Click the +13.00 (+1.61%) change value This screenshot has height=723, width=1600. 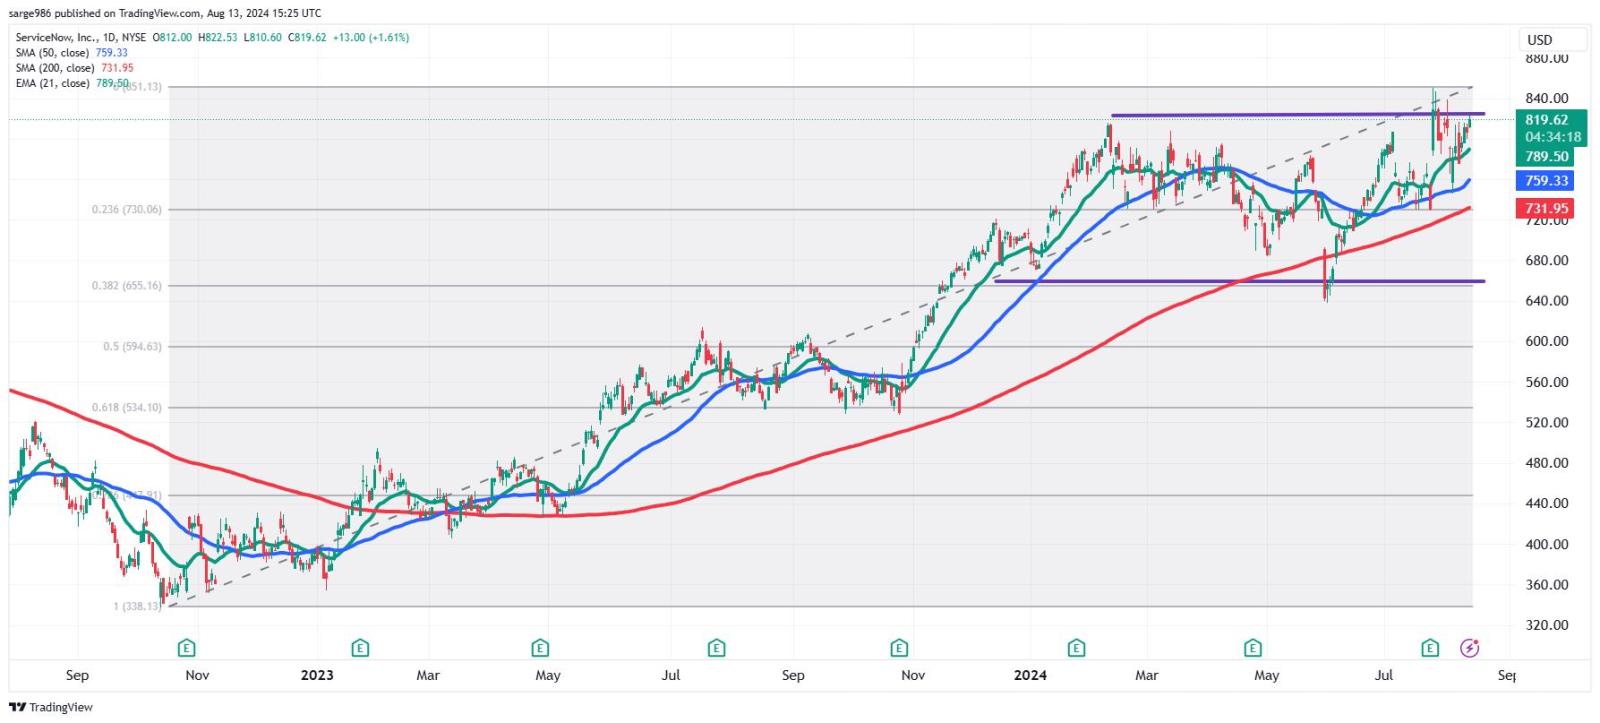point(370,37)
